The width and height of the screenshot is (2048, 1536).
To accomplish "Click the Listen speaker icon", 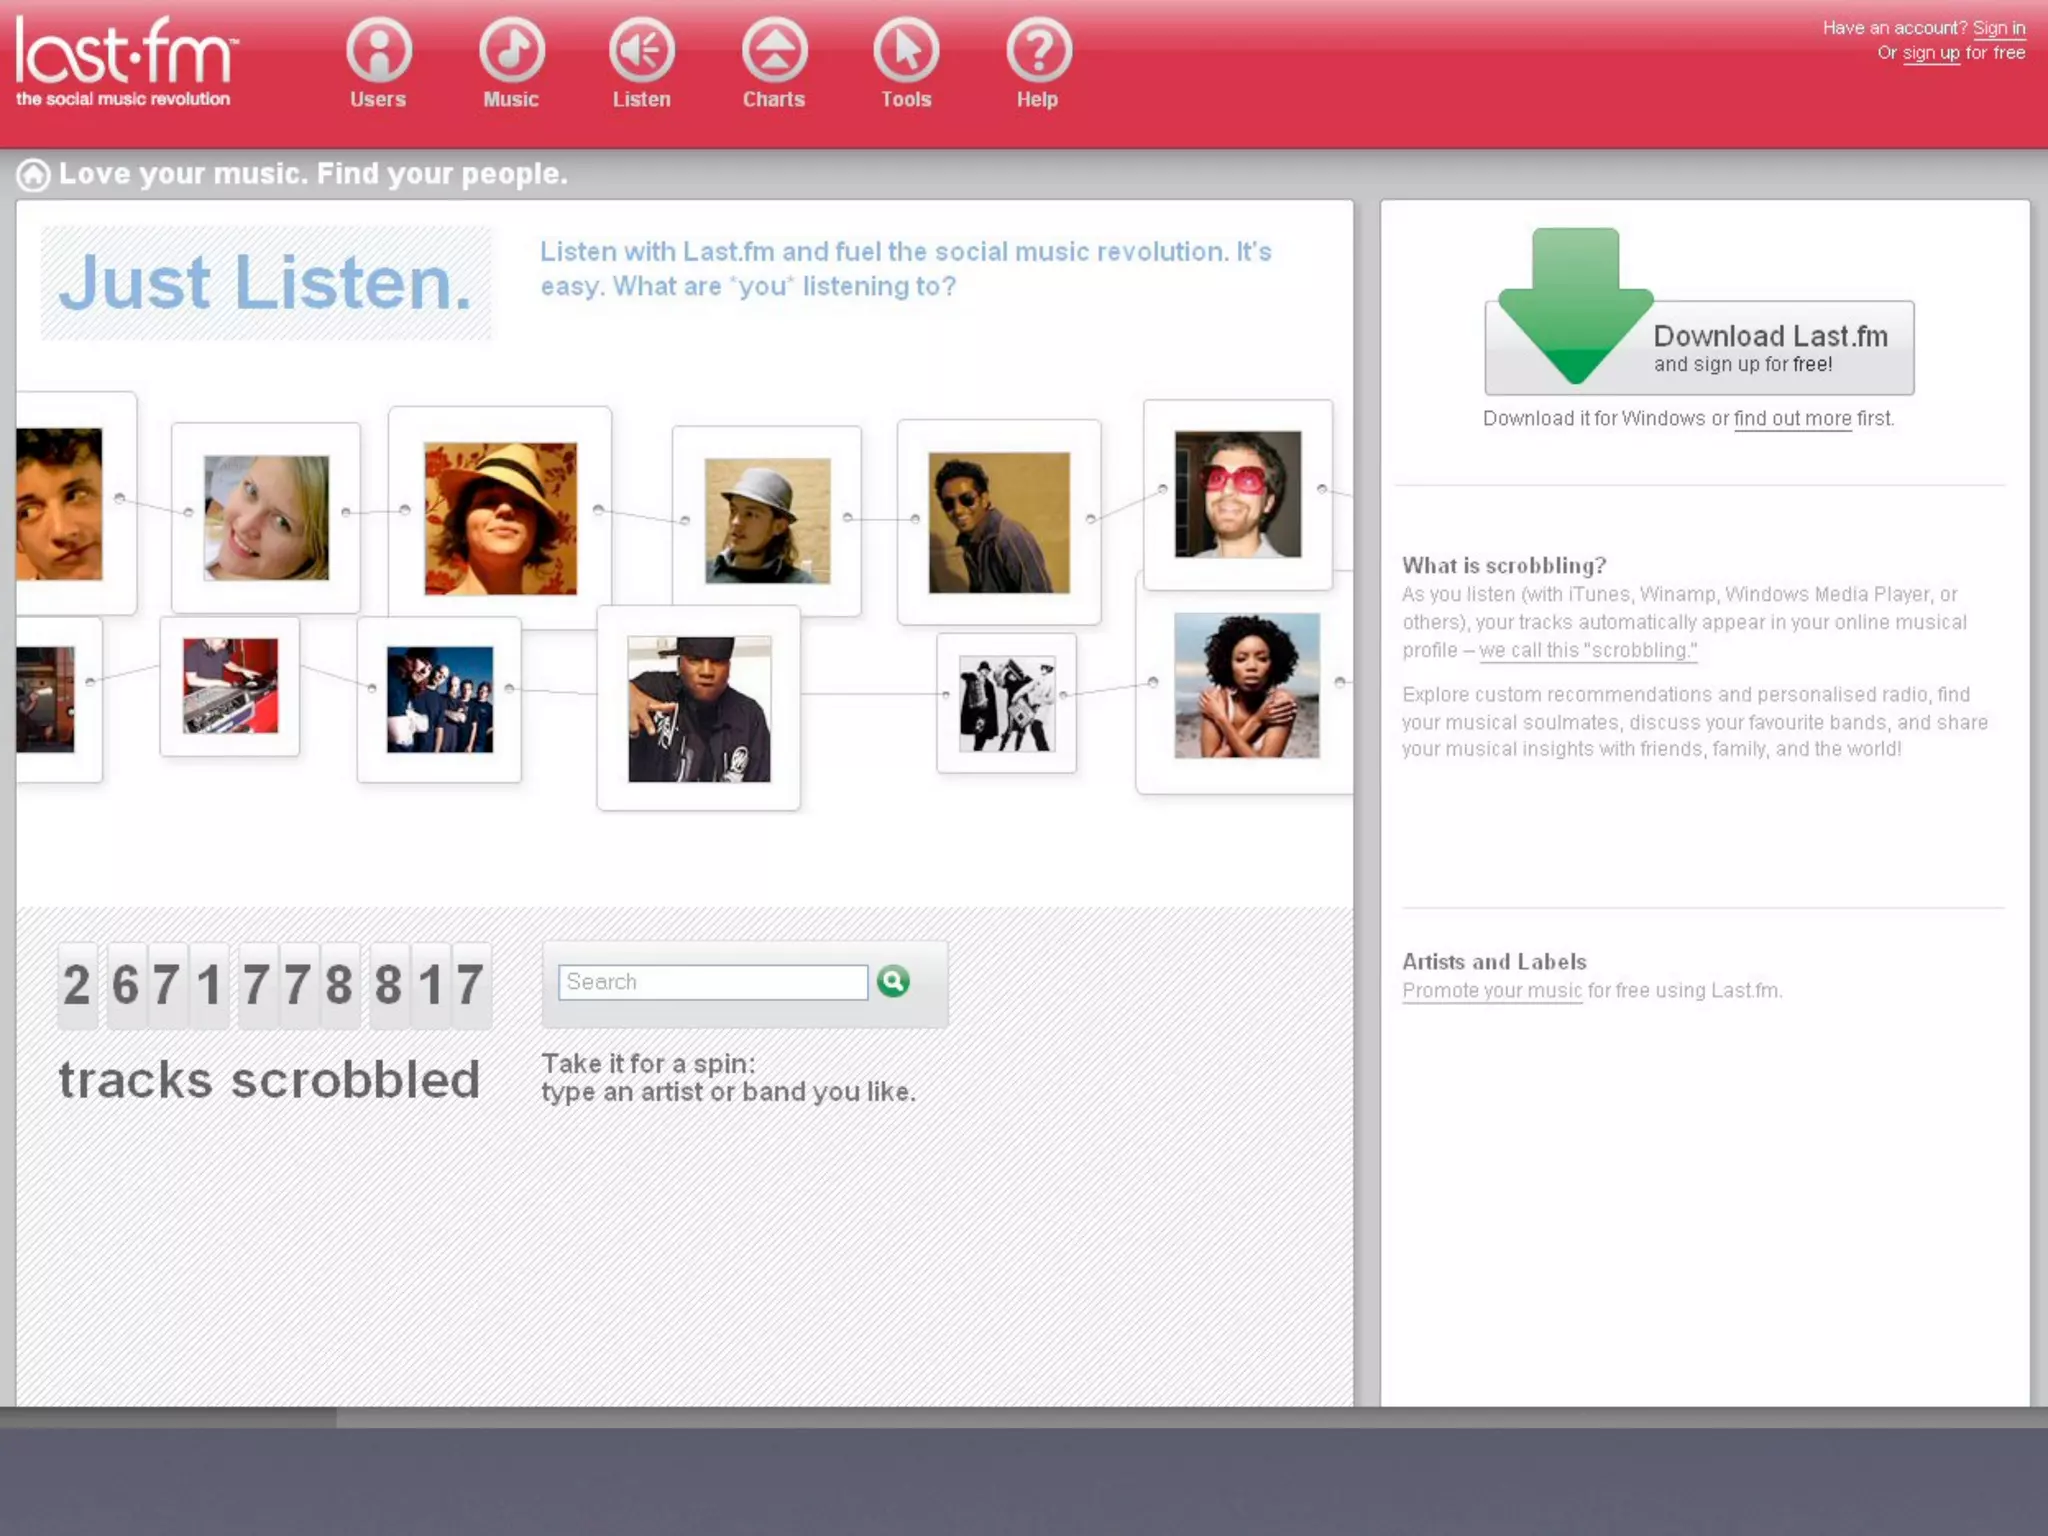I will click(x=641, y=50).
